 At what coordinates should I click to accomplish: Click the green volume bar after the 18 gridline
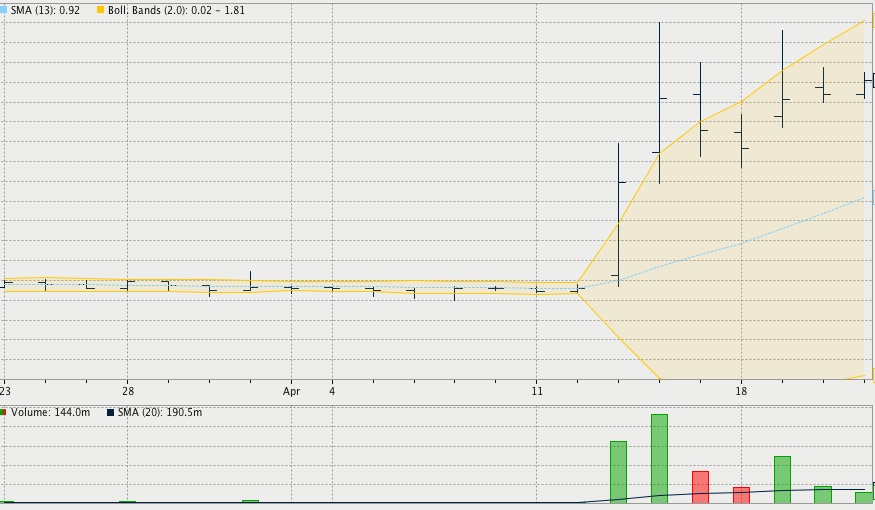(x=782, y=480)
